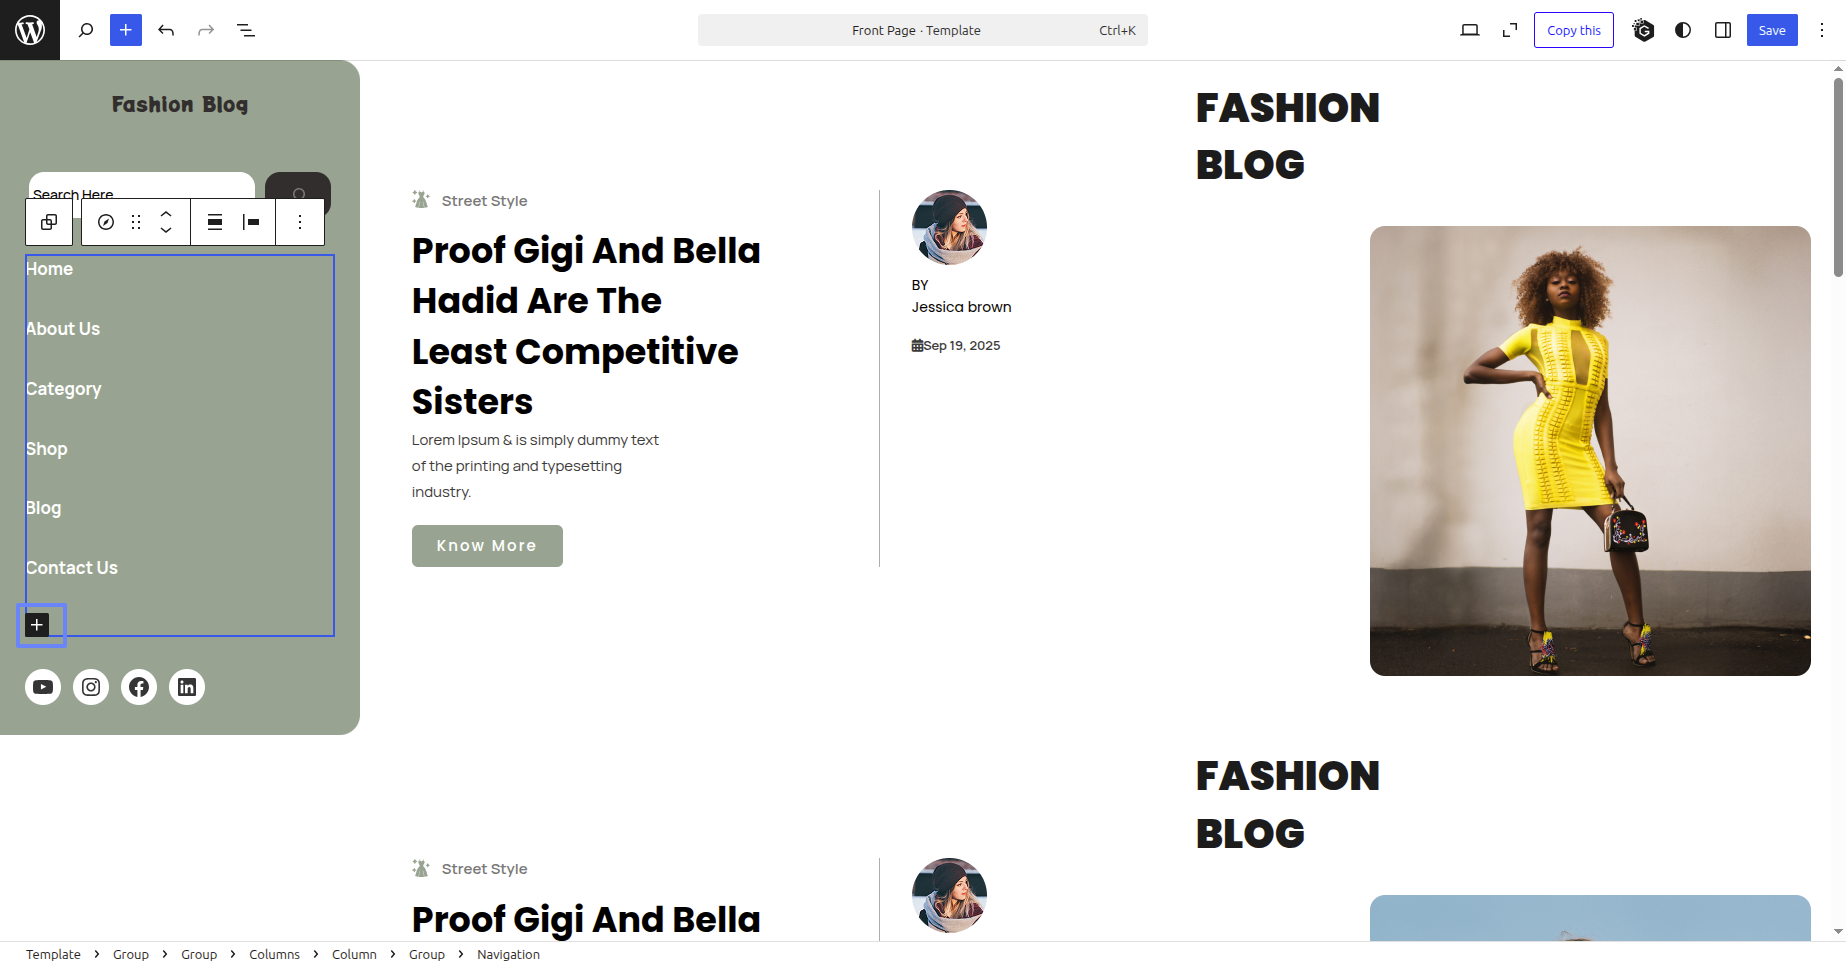Open the device preview view dropdown

1470,30
